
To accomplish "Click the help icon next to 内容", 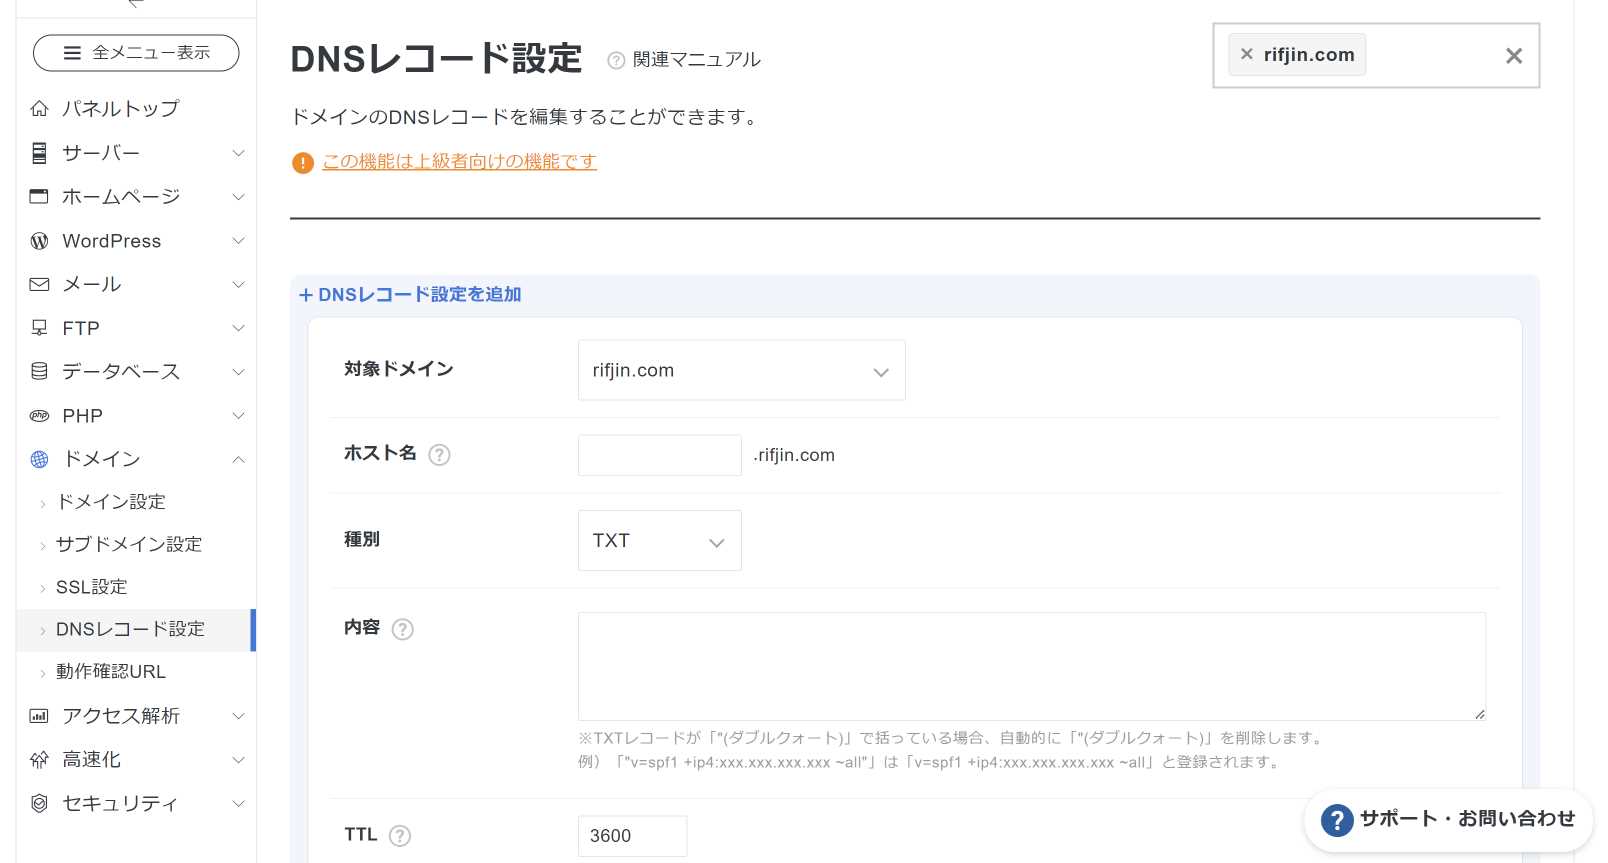I will point(402,629).
